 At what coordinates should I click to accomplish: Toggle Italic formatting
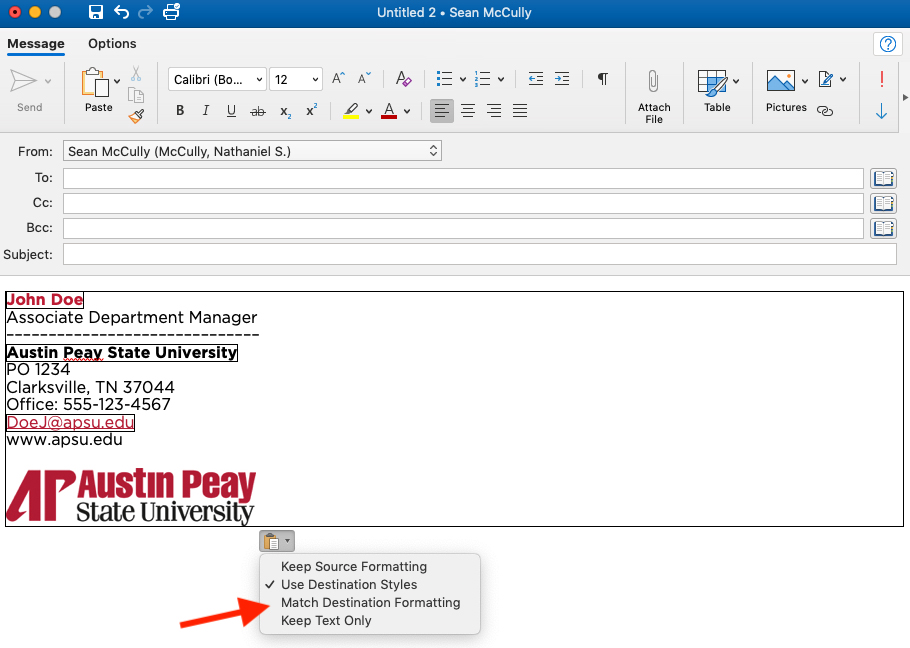[206, 111]
